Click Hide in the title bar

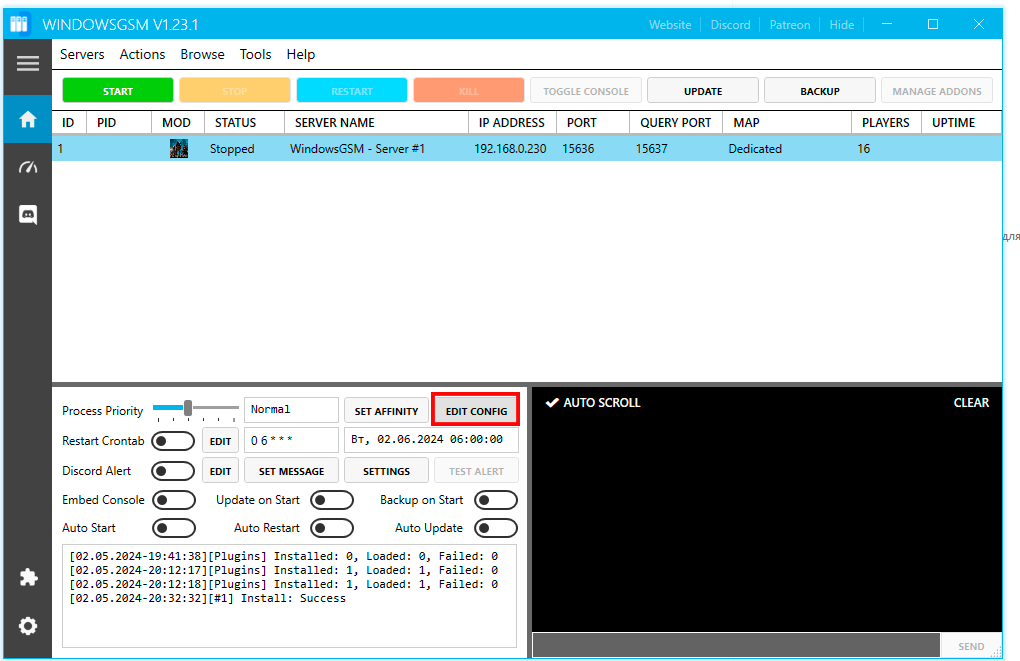[841, 25]
